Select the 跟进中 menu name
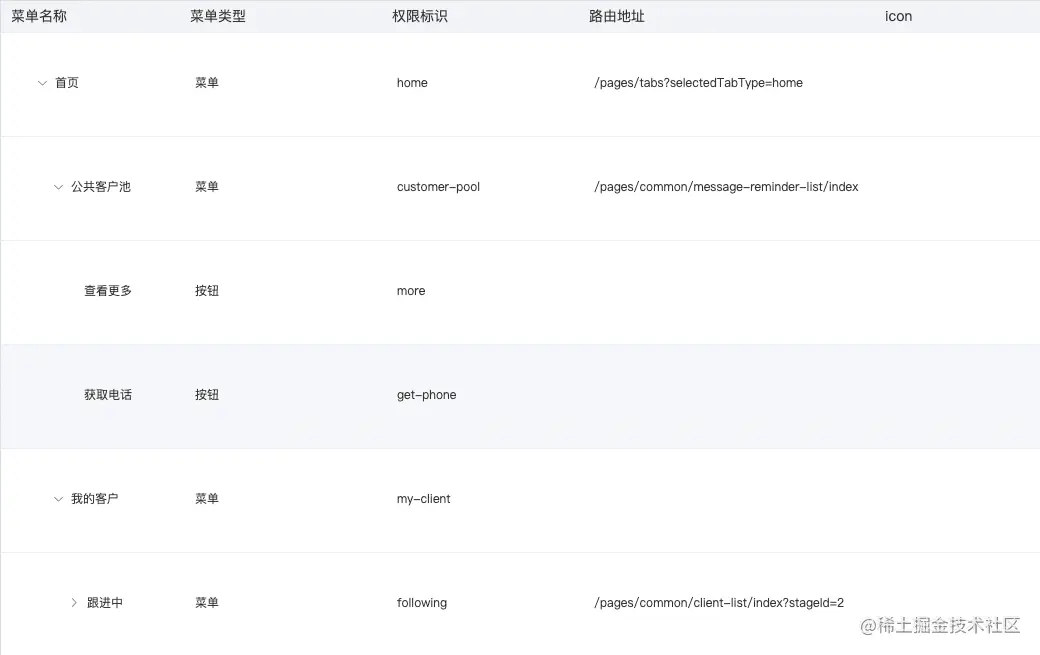Image resolution: width=1040 pixels, height=655 pixels. coord(105,603)
